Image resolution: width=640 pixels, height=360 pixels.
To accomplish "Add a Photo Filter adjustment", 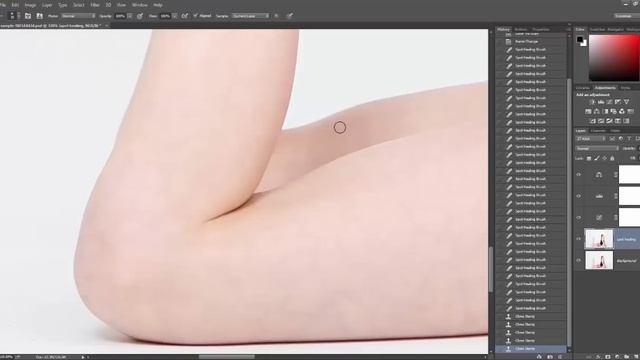I will pyautogui.click(x=613, y=111).
